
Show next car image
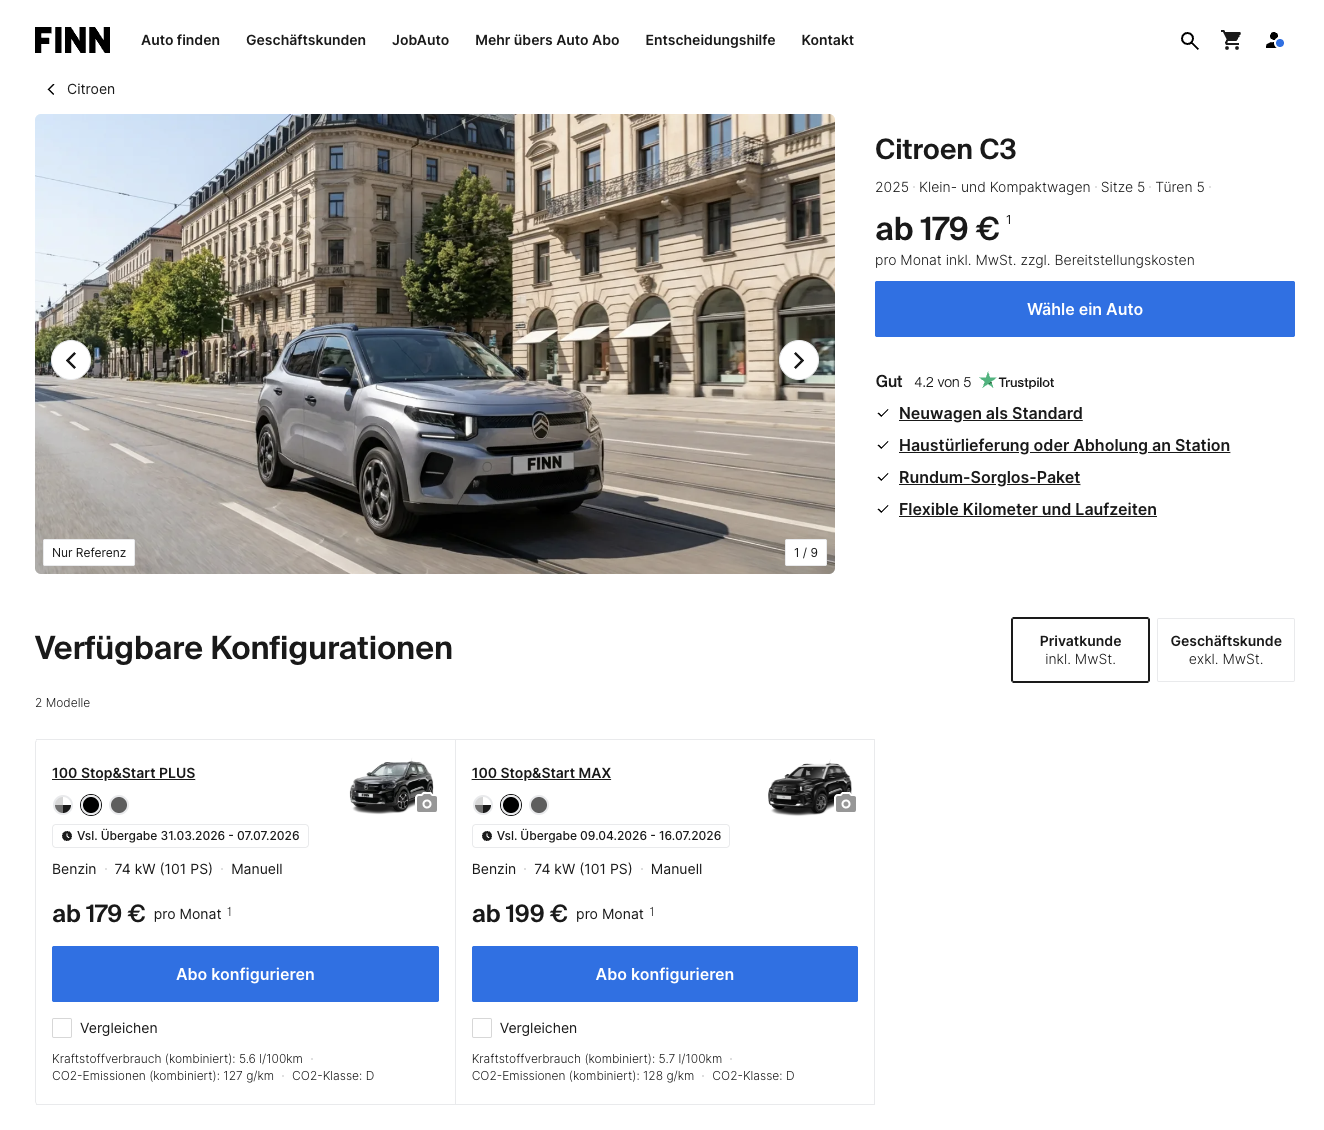click(798, 360)
